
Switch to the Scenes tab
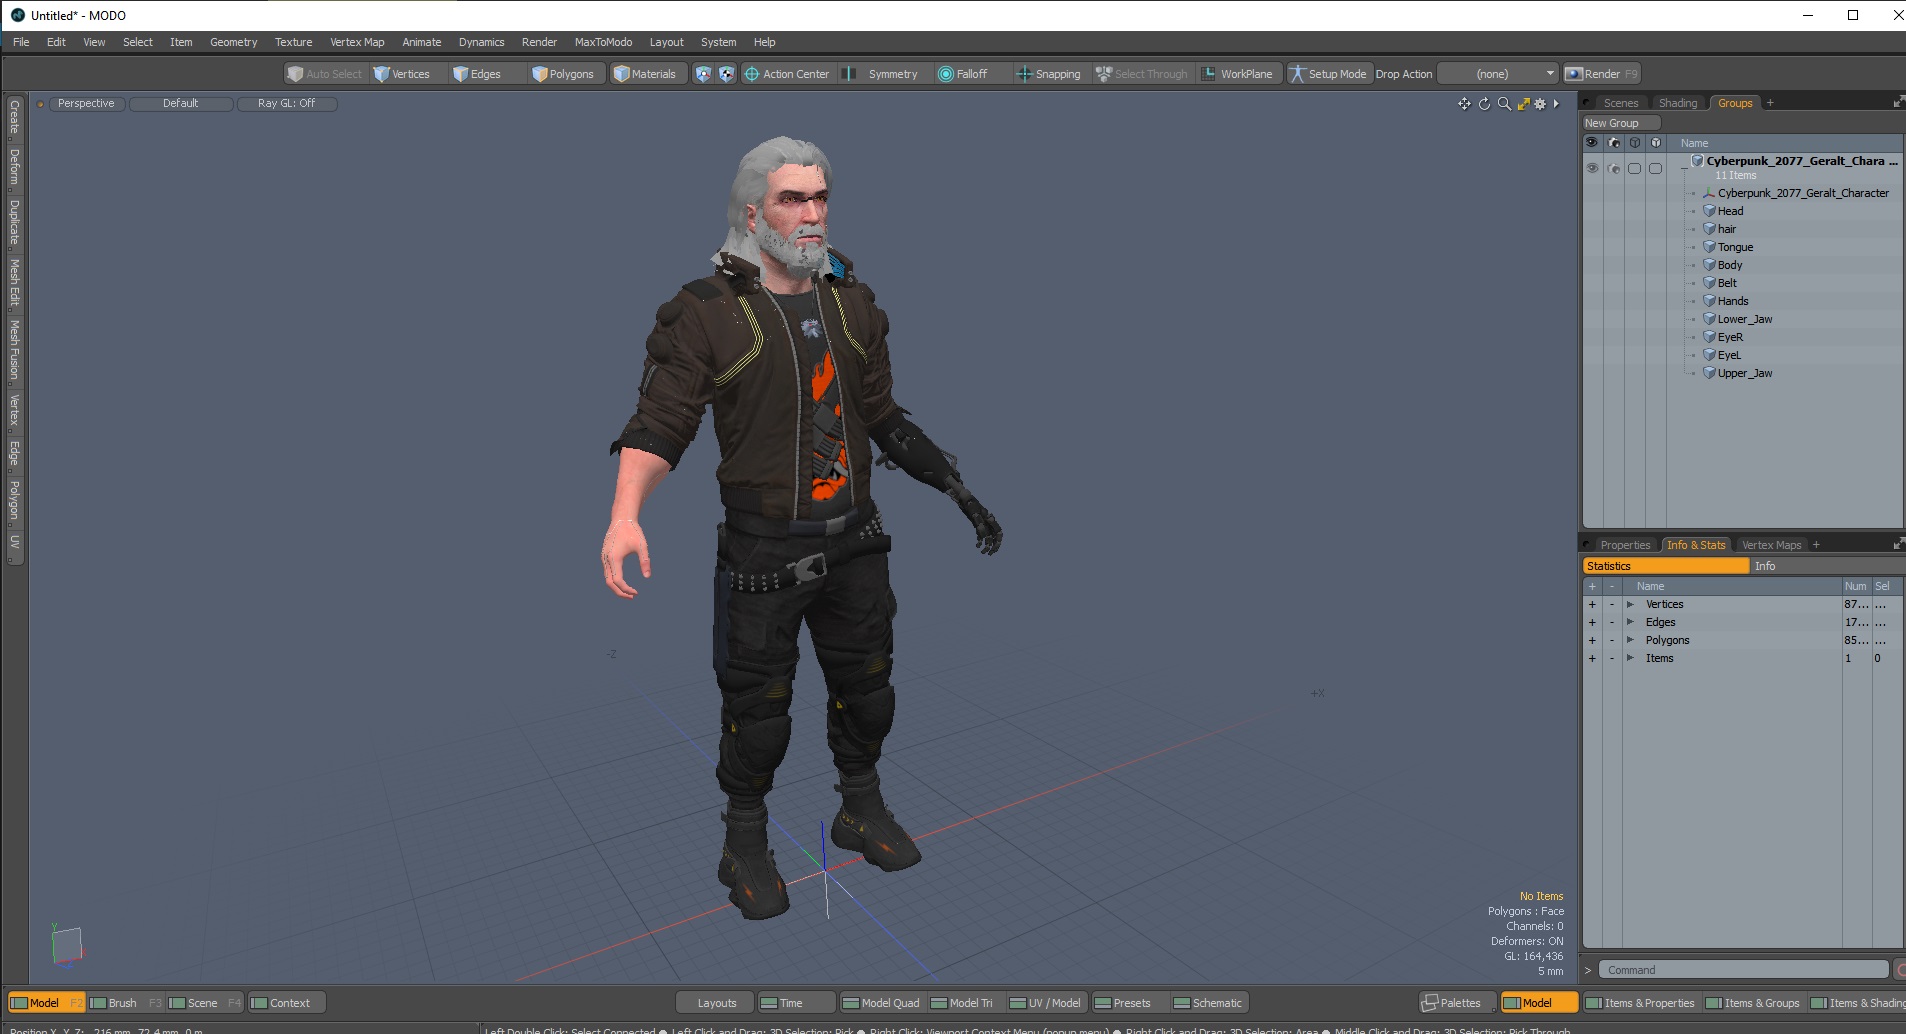pyautogui.click(x=1620, y=103)
